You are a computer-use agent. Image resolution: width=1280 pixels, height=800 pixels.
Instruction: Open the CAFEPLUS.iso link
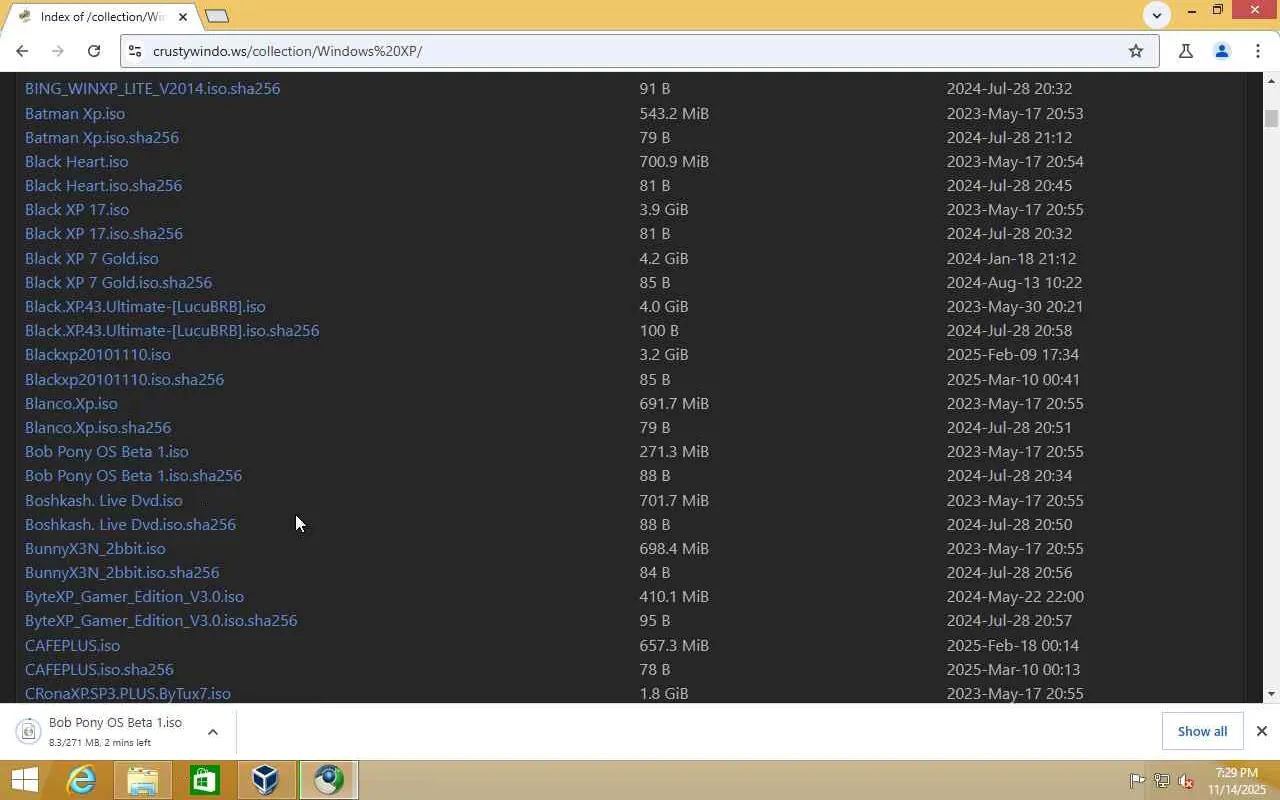pyautogui.click(x=72, y=645)
